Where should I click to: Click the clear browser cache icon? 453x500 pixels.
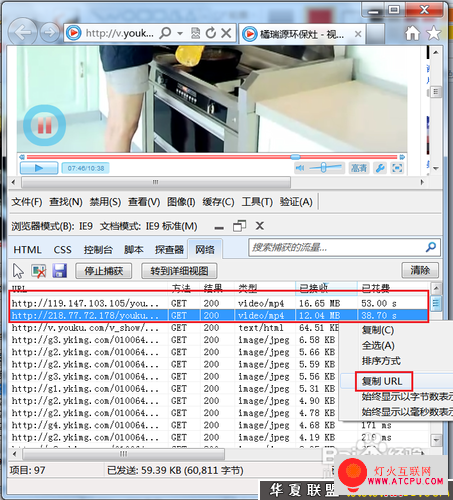39,271
